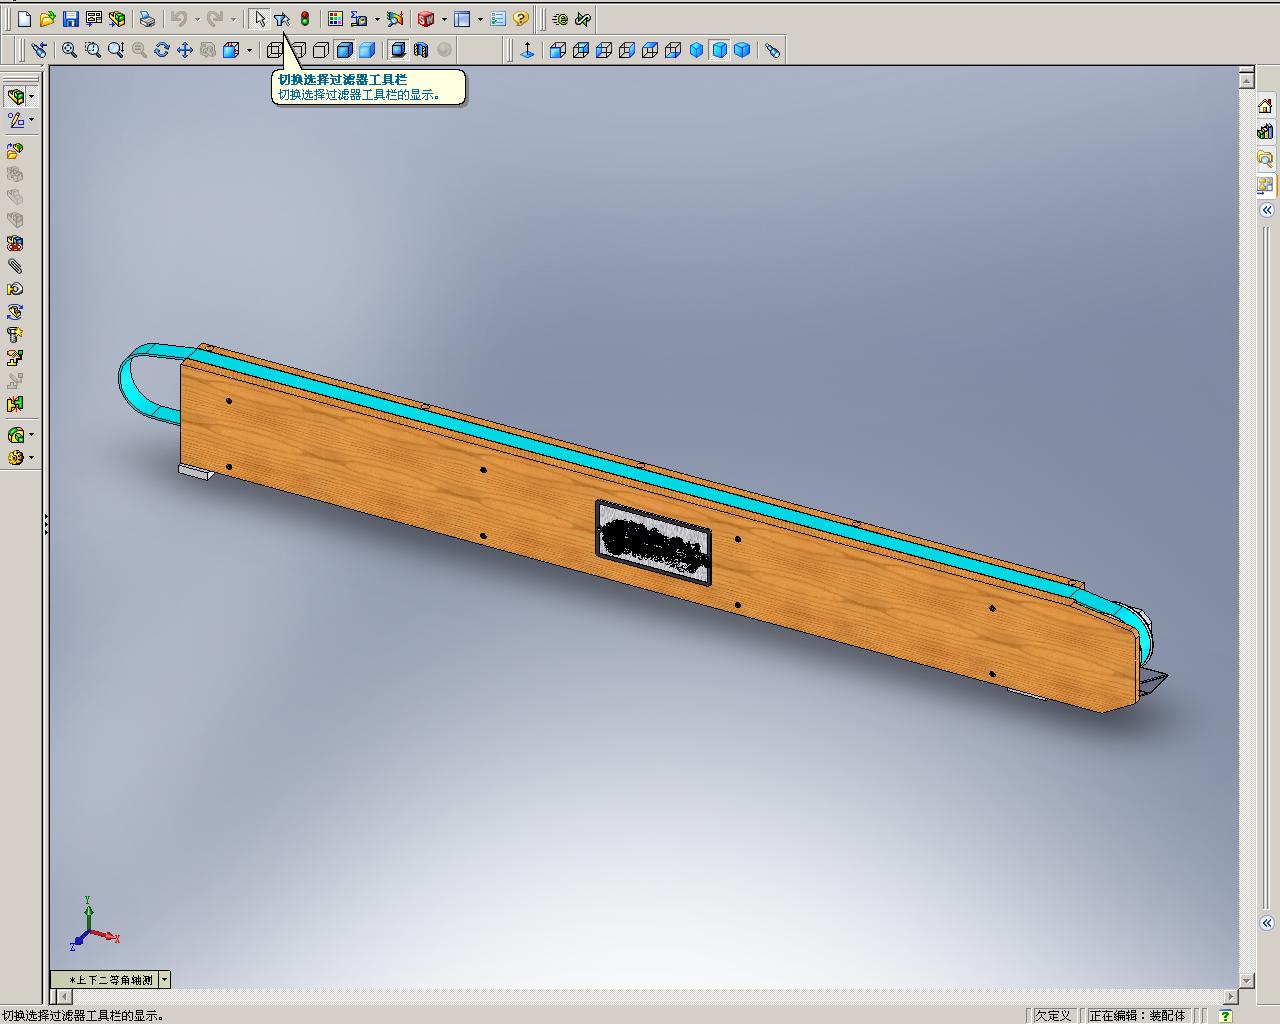Image resolution: width=1280 pixels, height=1024 pixels.
Task: Open a file using the folder icon
Action: pos(47,19)
